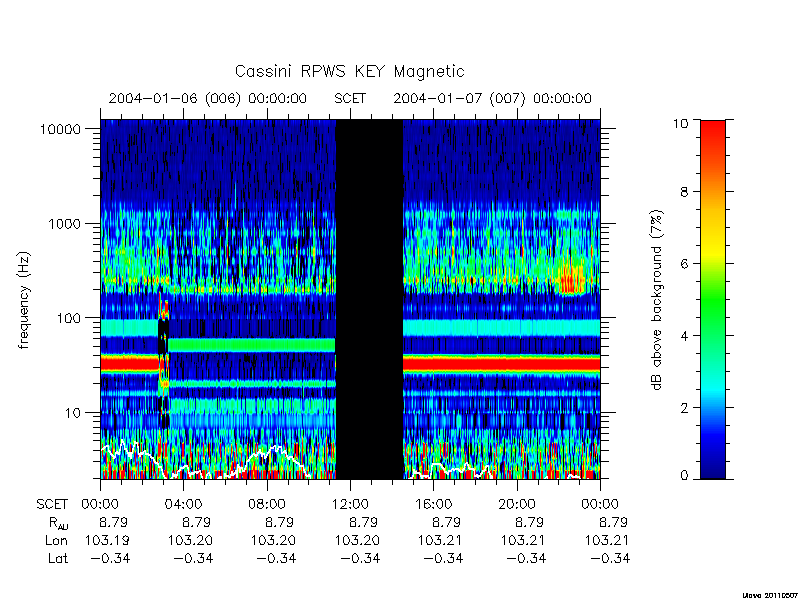Select color scale label 10

(680, 123)
